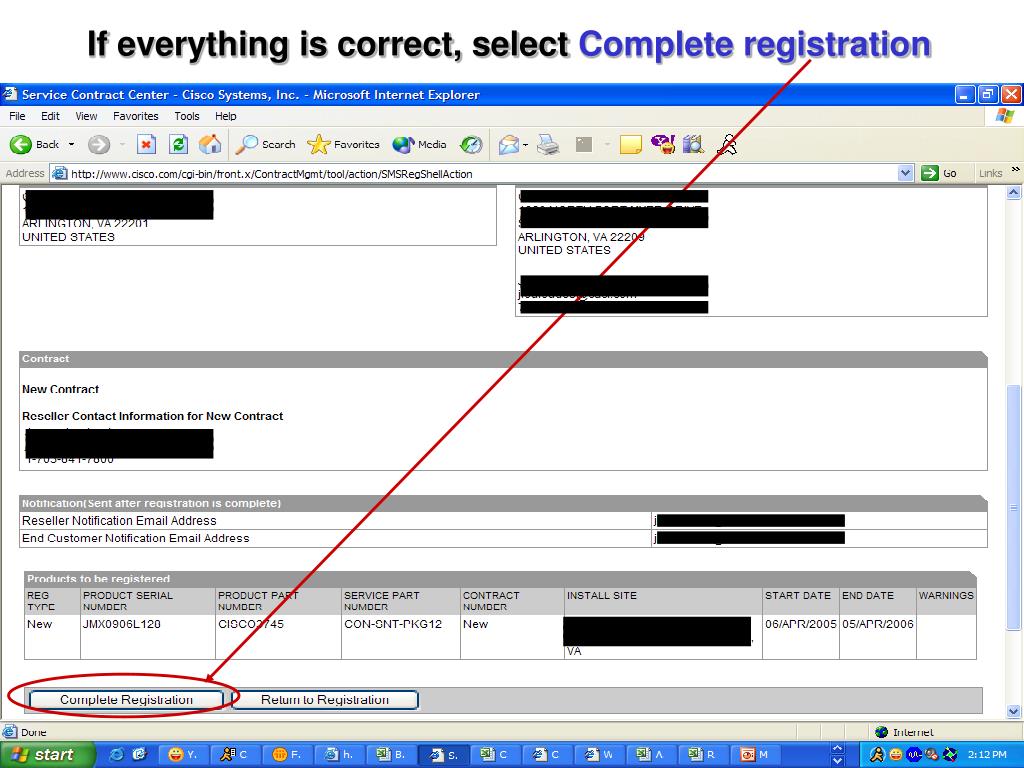Screen dimensions: 1024x768
Task: Switch to AIM taskbar button labeled C
Action: [x=234, y=755]
